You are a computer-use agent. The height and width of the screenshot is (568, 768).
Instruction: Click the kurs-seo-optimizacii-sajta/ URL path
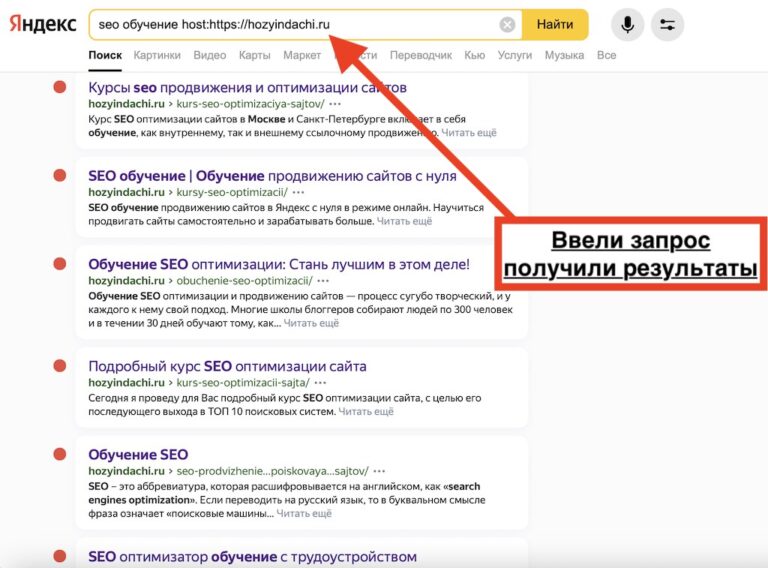[x=243, y=382]
